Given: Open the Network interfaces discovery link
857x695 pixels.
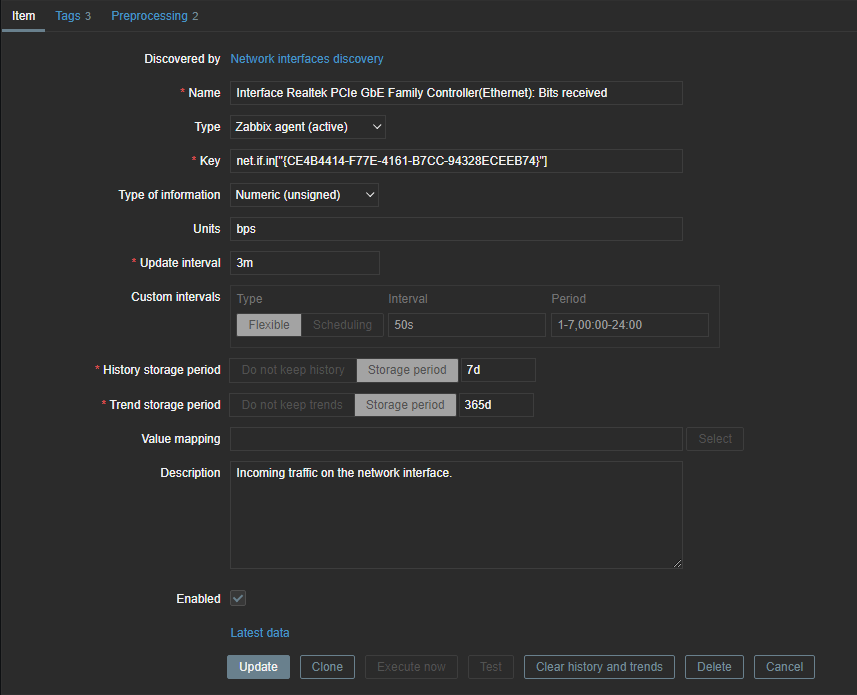Looking at the screenshot, I should pyautogui.click(x=306, y=59).
